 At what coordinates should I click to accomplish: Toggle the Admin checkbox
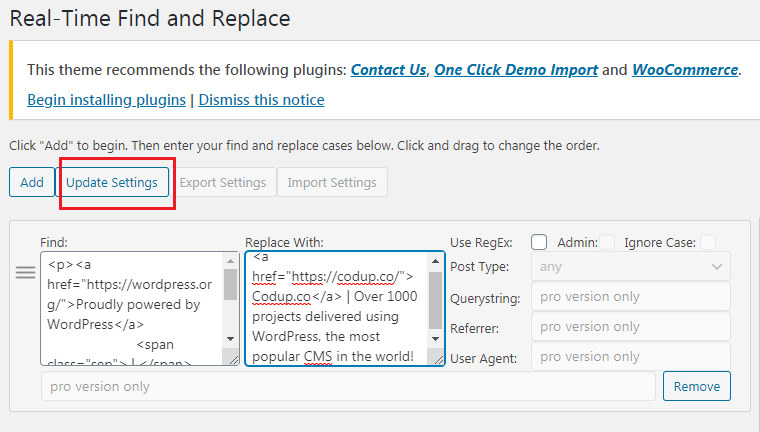607,242
